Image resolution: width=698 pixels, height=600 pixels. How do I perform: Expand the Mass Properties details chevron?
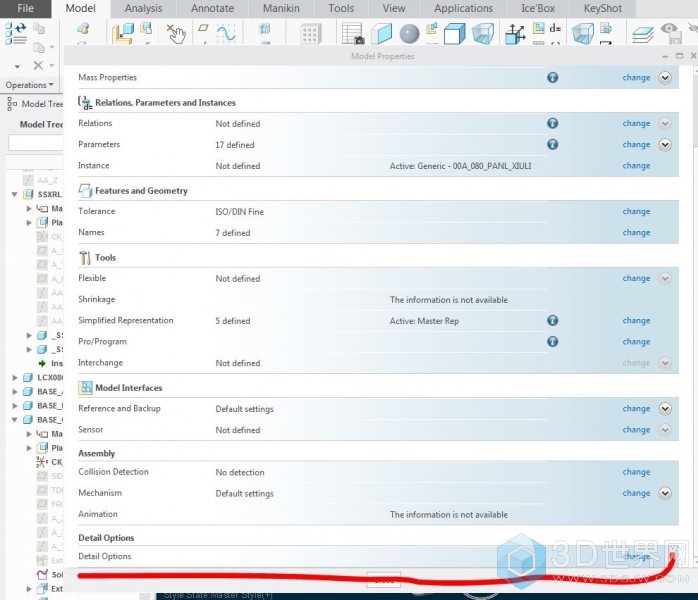(x=665, y=77)
